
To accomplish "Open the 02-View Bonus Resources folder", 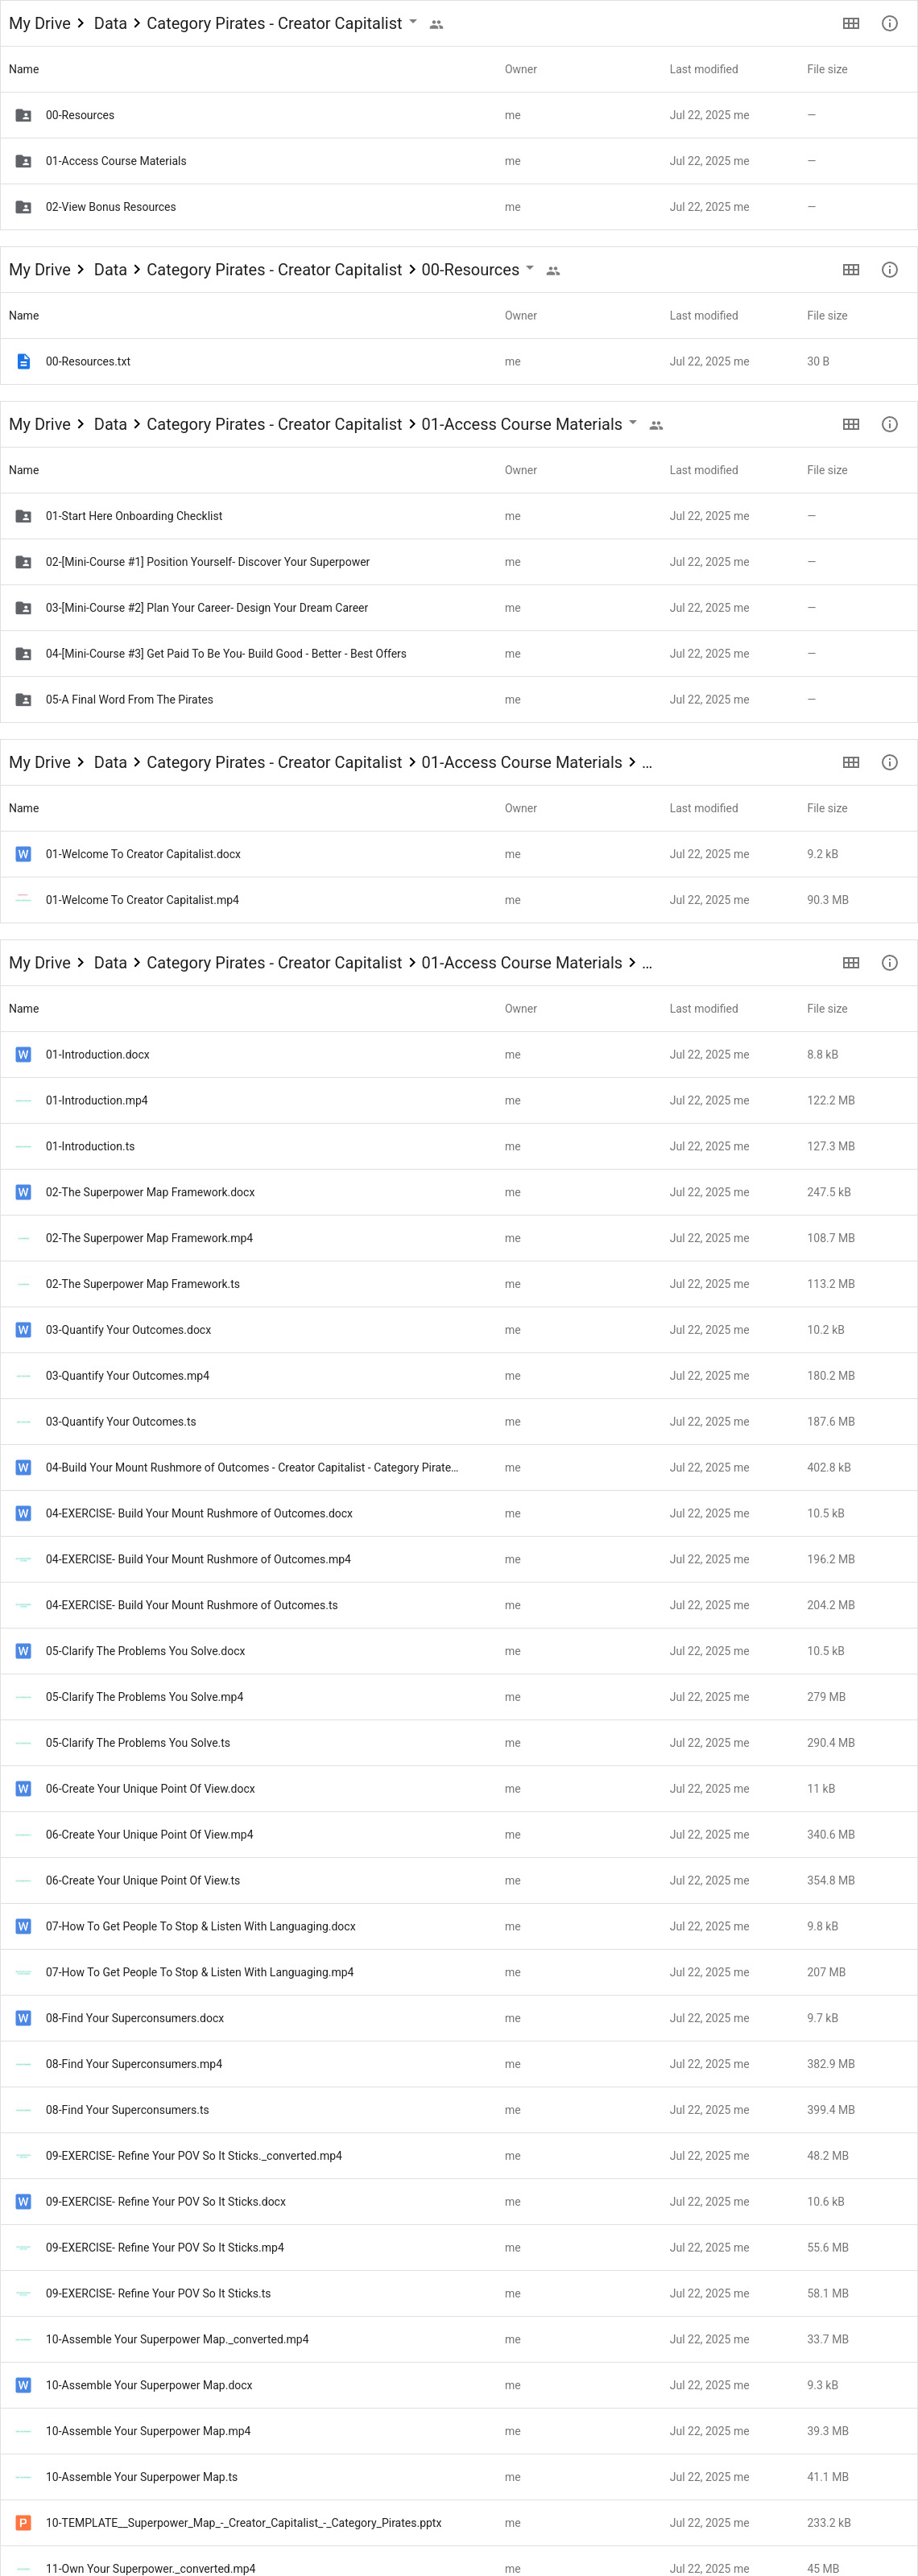I will (x=459, y=207).
